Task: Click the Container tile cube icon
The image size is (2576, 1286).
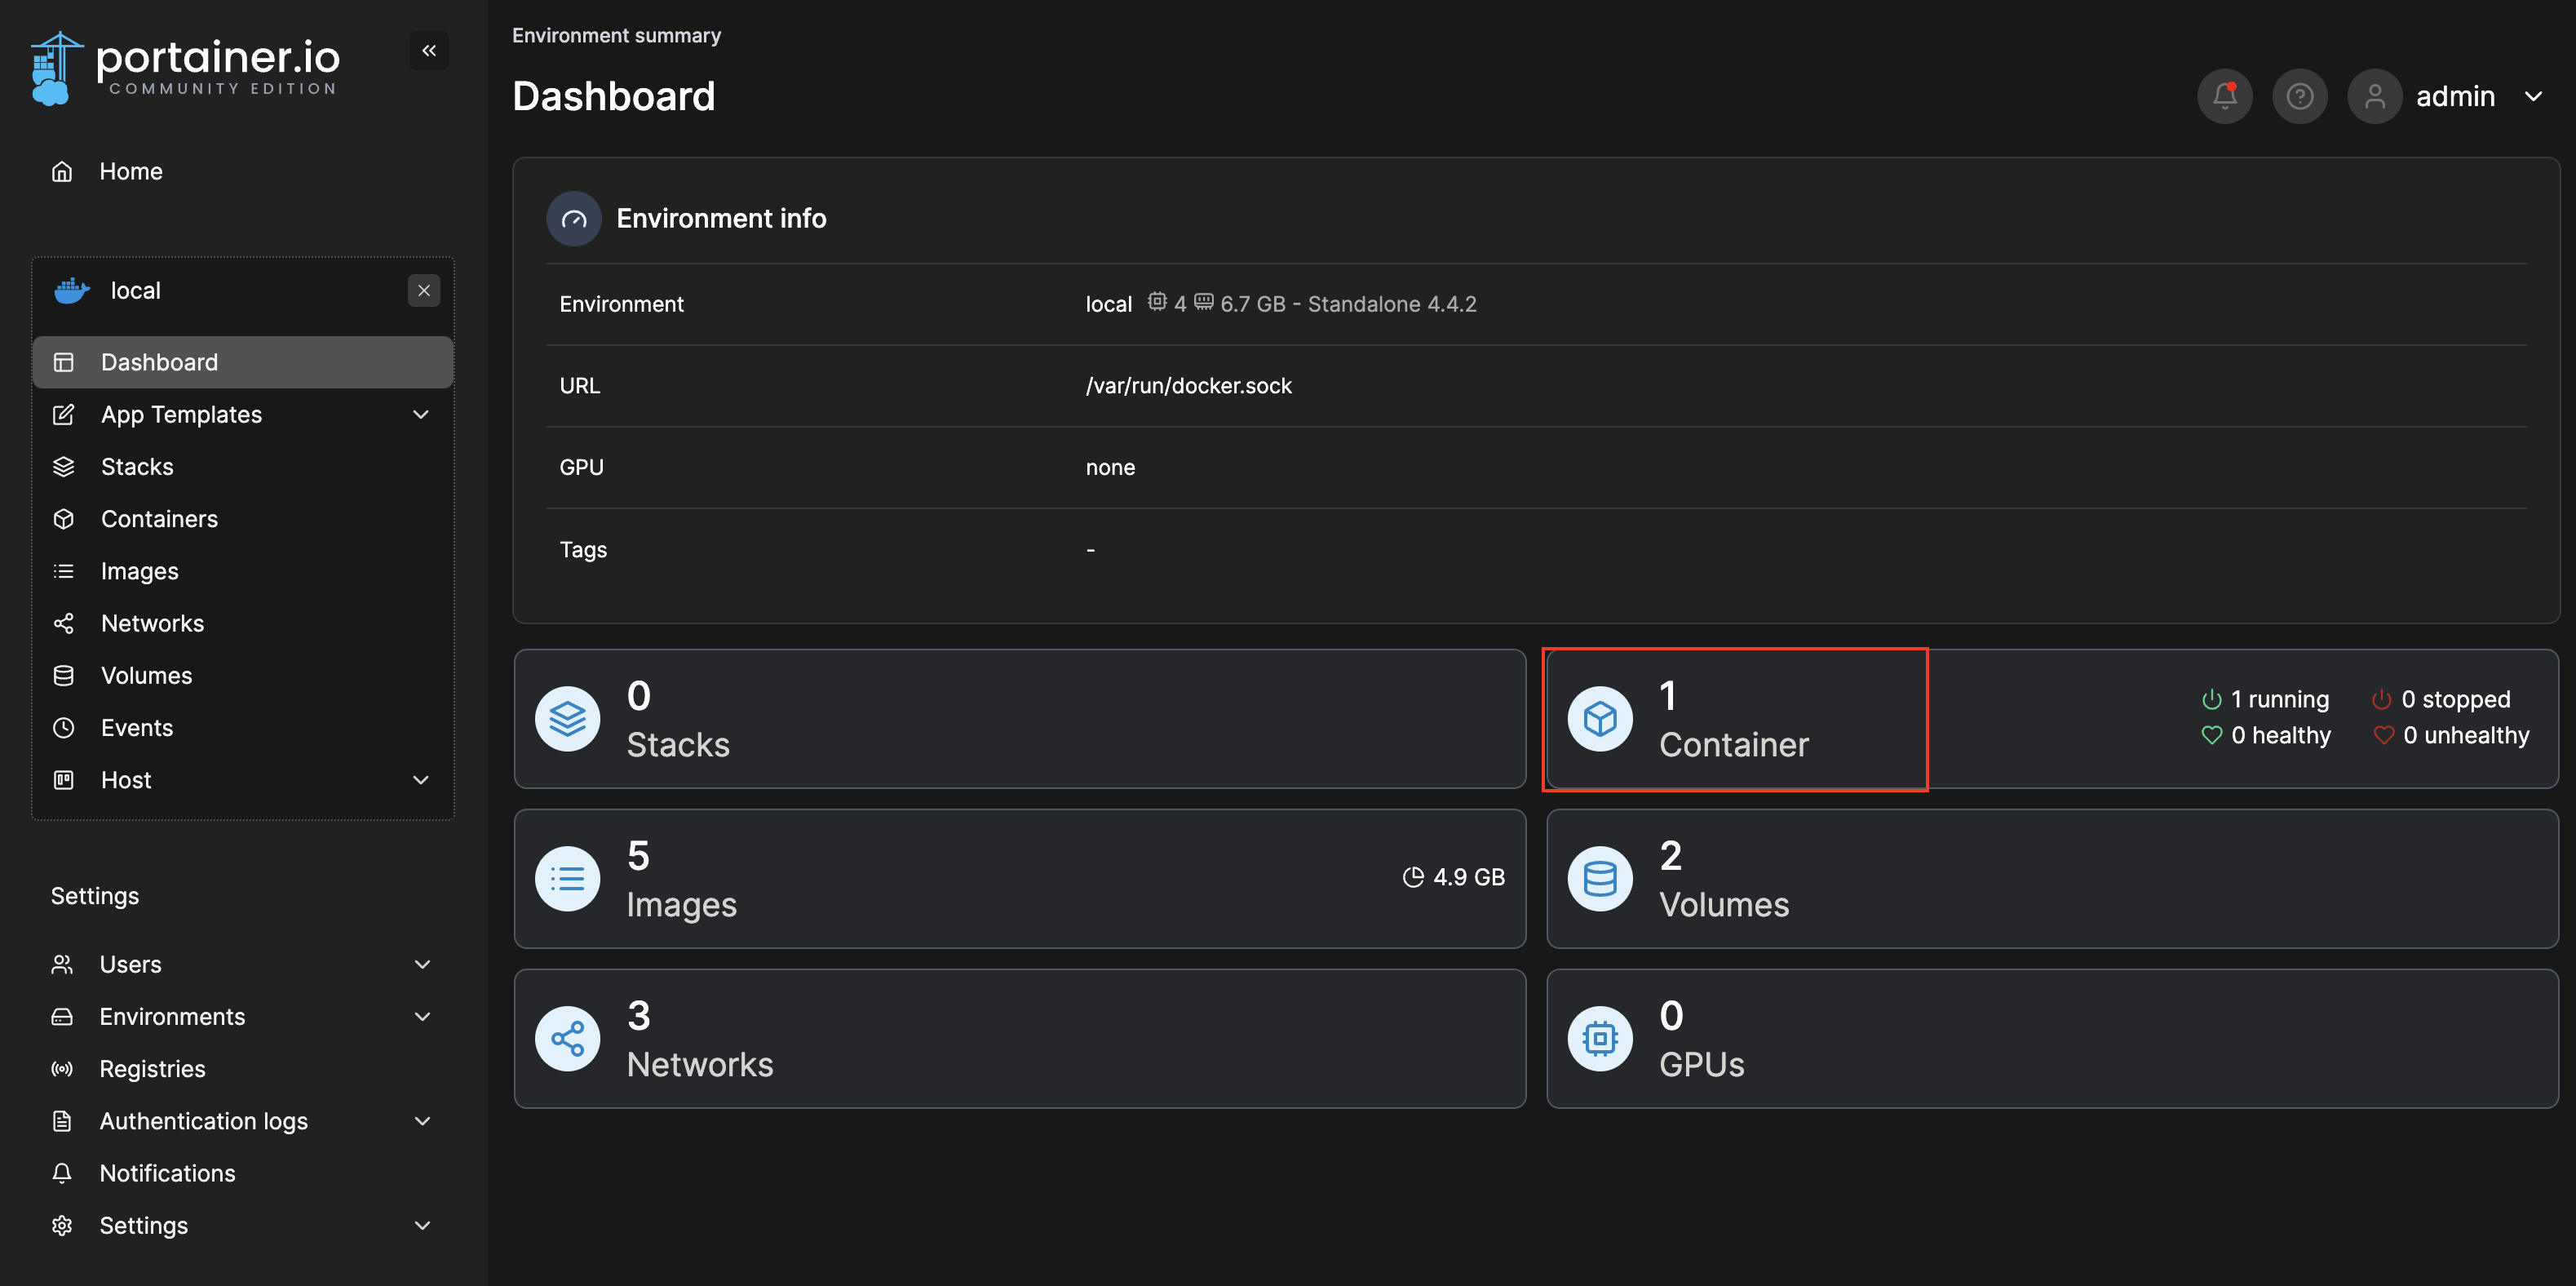Action: pyautogui.click(x=1599, y=719)
